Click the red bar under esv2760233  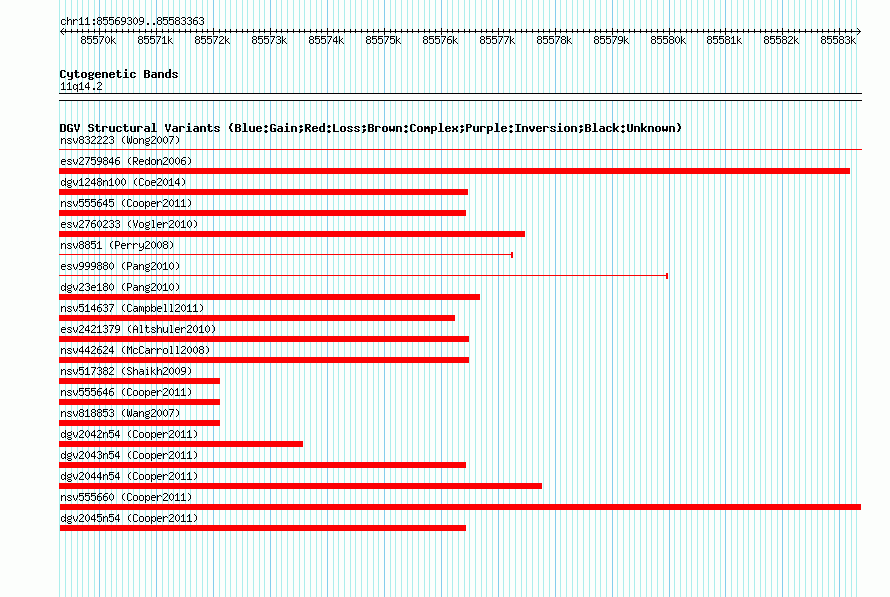pos(292,234)
